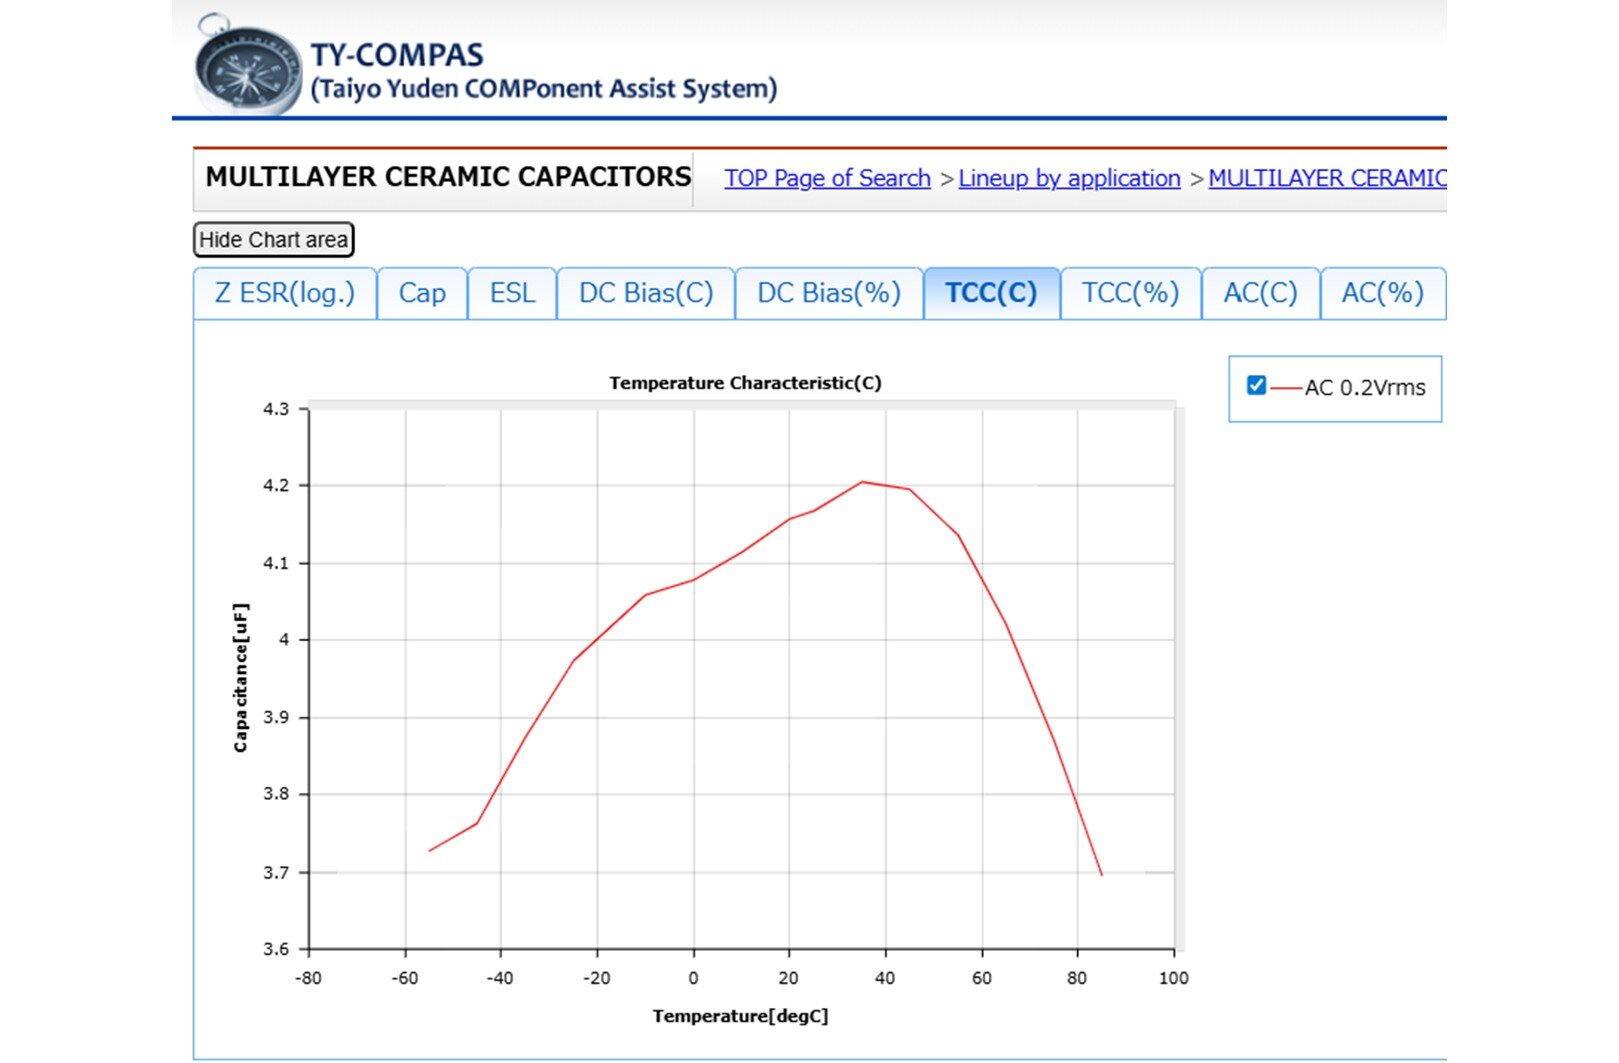Screen dimensions: 1619x1063
Task: Click the Temperature Characteristic(C) chart title
Action: [745, 383]
